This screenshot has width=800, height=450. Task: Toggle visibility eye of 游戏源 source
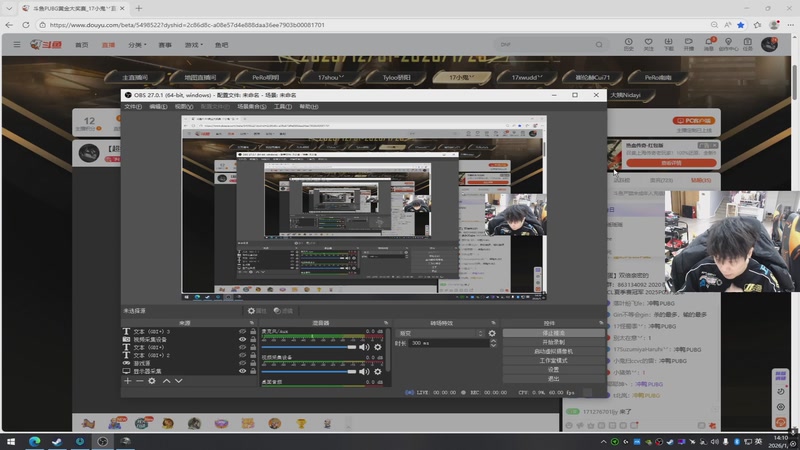pyautogui.click(x=242, y=363)
